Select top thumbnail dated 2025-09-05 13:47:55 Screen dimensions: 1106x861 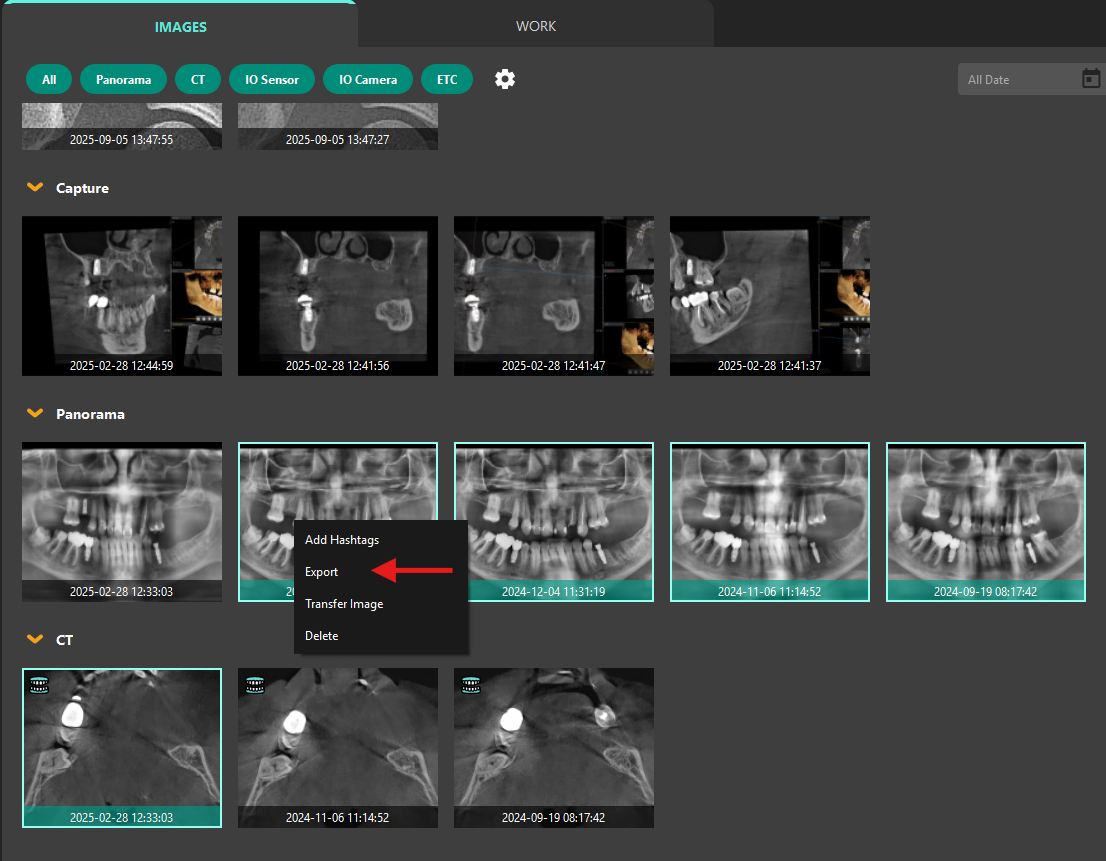pos(122,126)
